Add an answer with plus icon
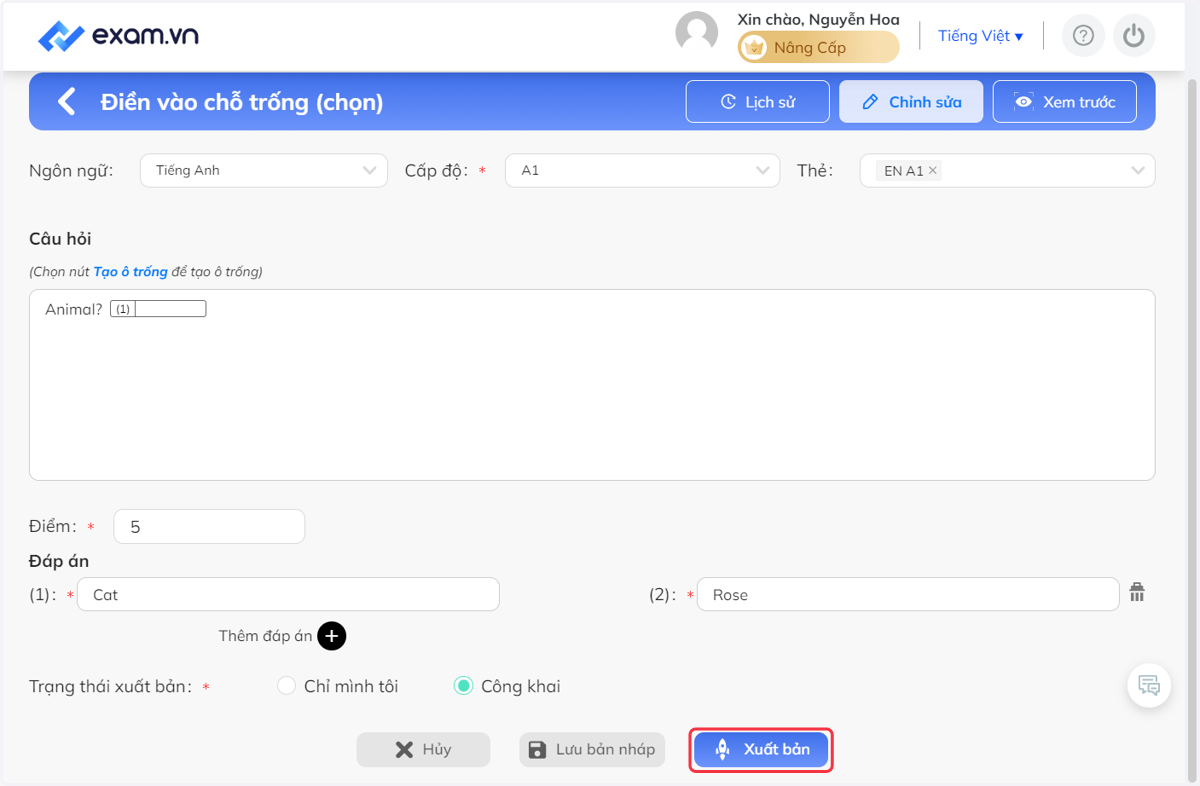The width and height of the screenshot is (1200, 786). pos(332,636)
